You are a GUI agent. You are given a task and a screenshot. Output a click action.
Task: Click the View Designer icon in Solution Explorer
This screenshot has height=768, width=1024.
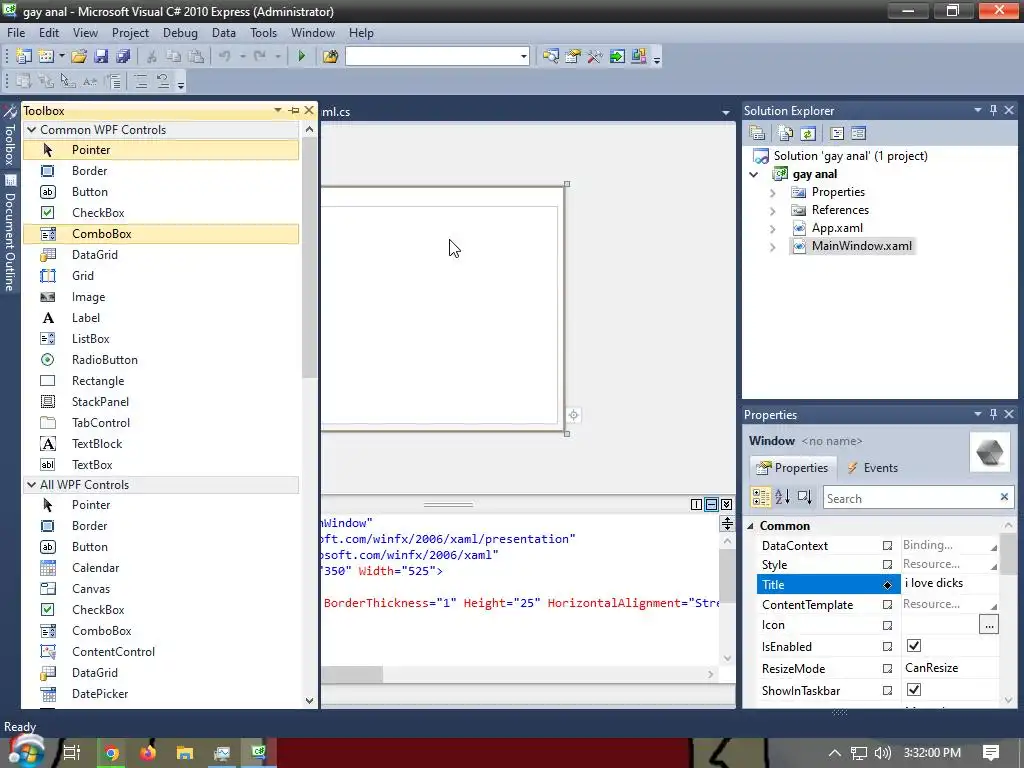858,134
